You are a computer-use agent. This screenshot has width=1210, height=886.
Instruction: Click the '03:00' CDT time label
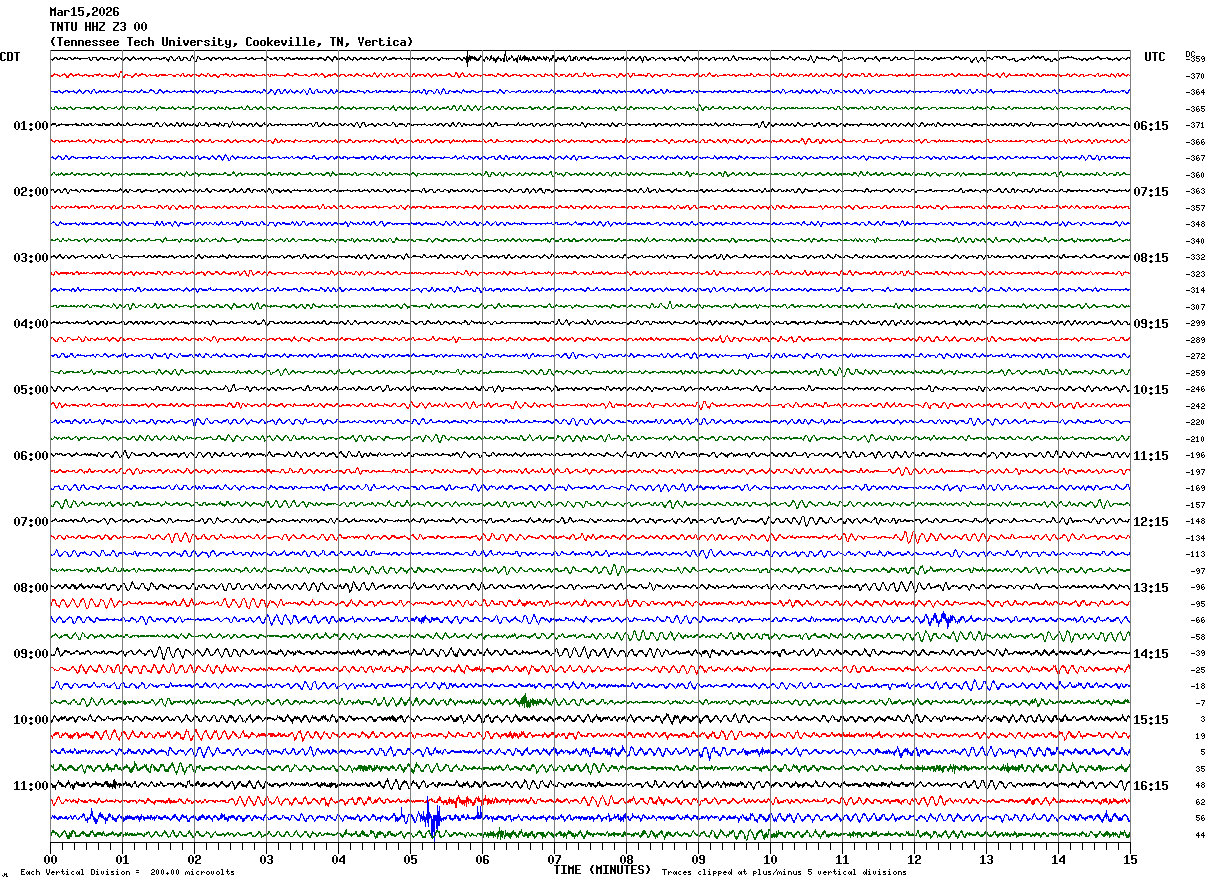31,258
